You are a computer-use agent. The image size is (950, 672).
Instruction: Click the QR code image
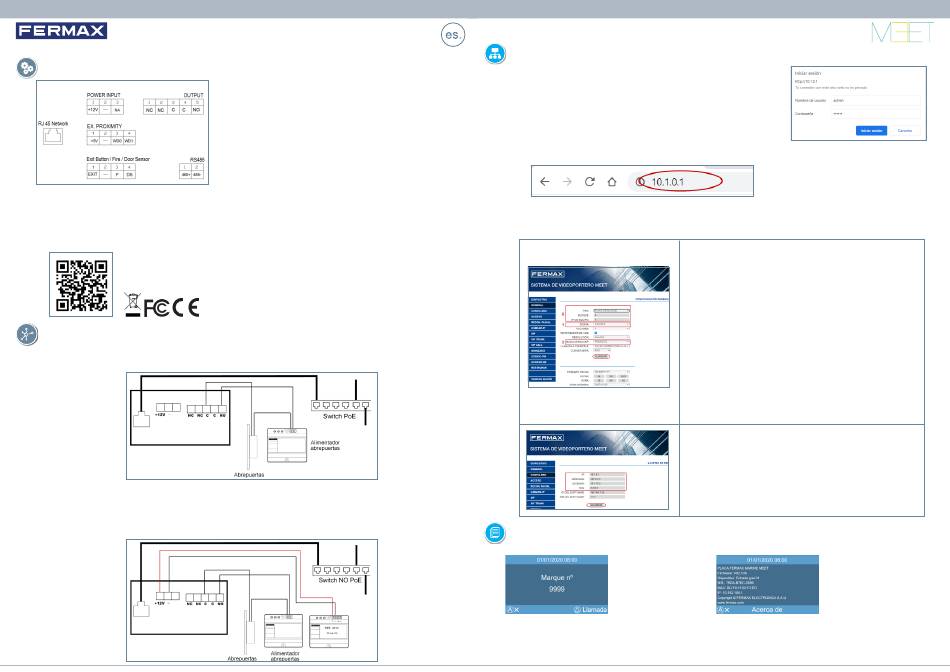tap(81, 285)
